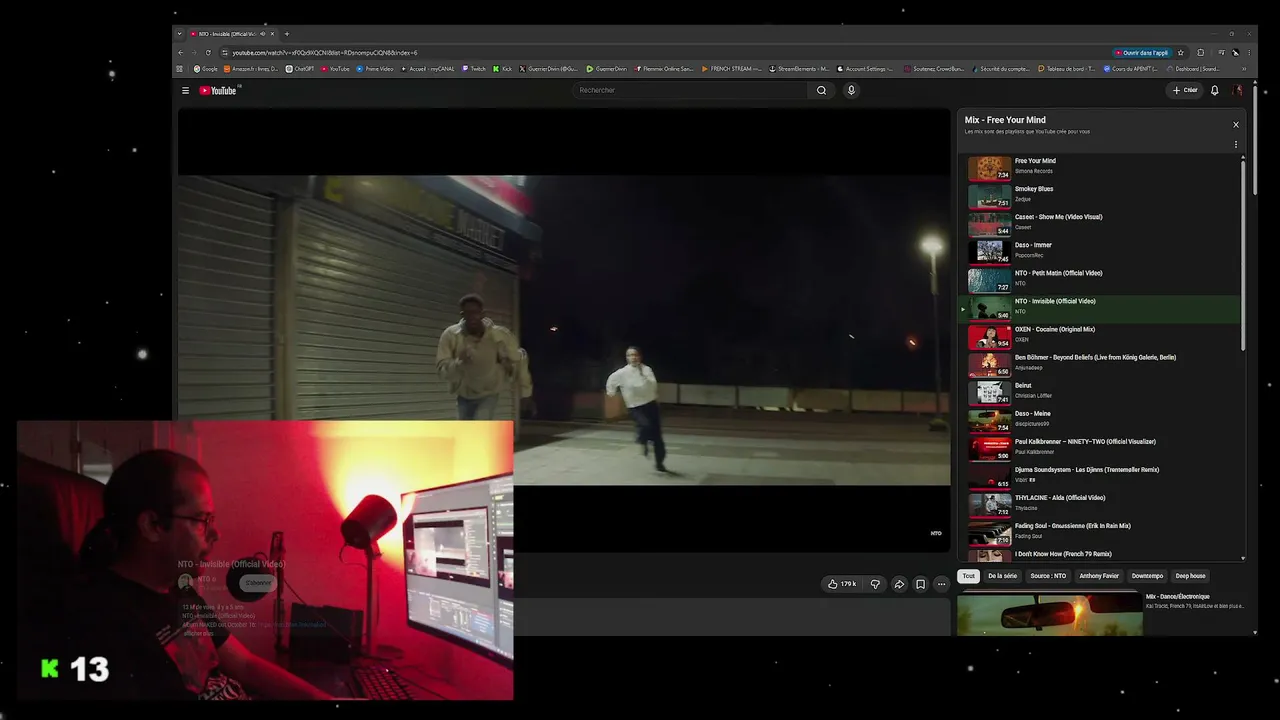Open the StreamElements bookmark

[x=798, y=69]
